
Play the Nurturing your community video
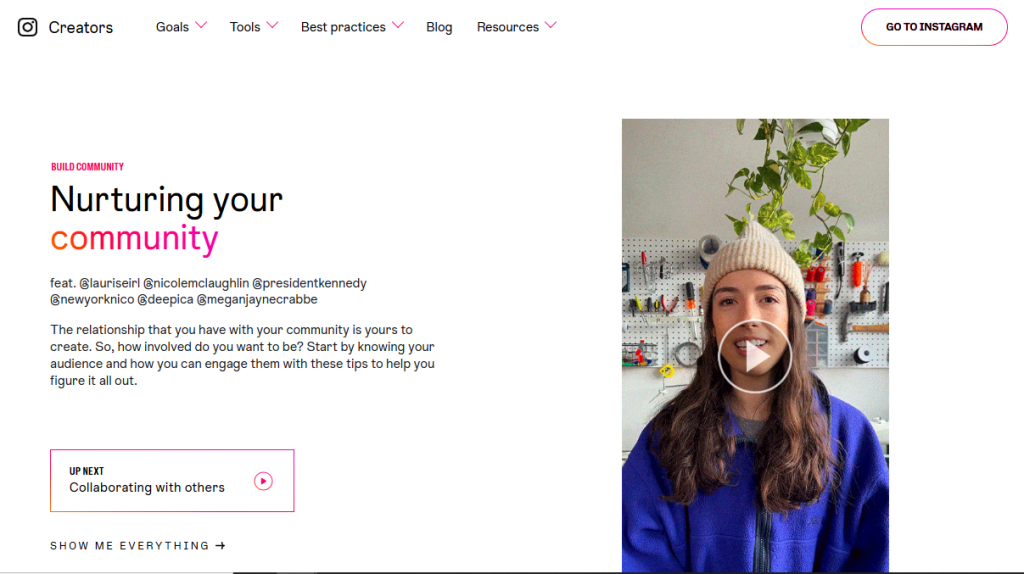755,356
